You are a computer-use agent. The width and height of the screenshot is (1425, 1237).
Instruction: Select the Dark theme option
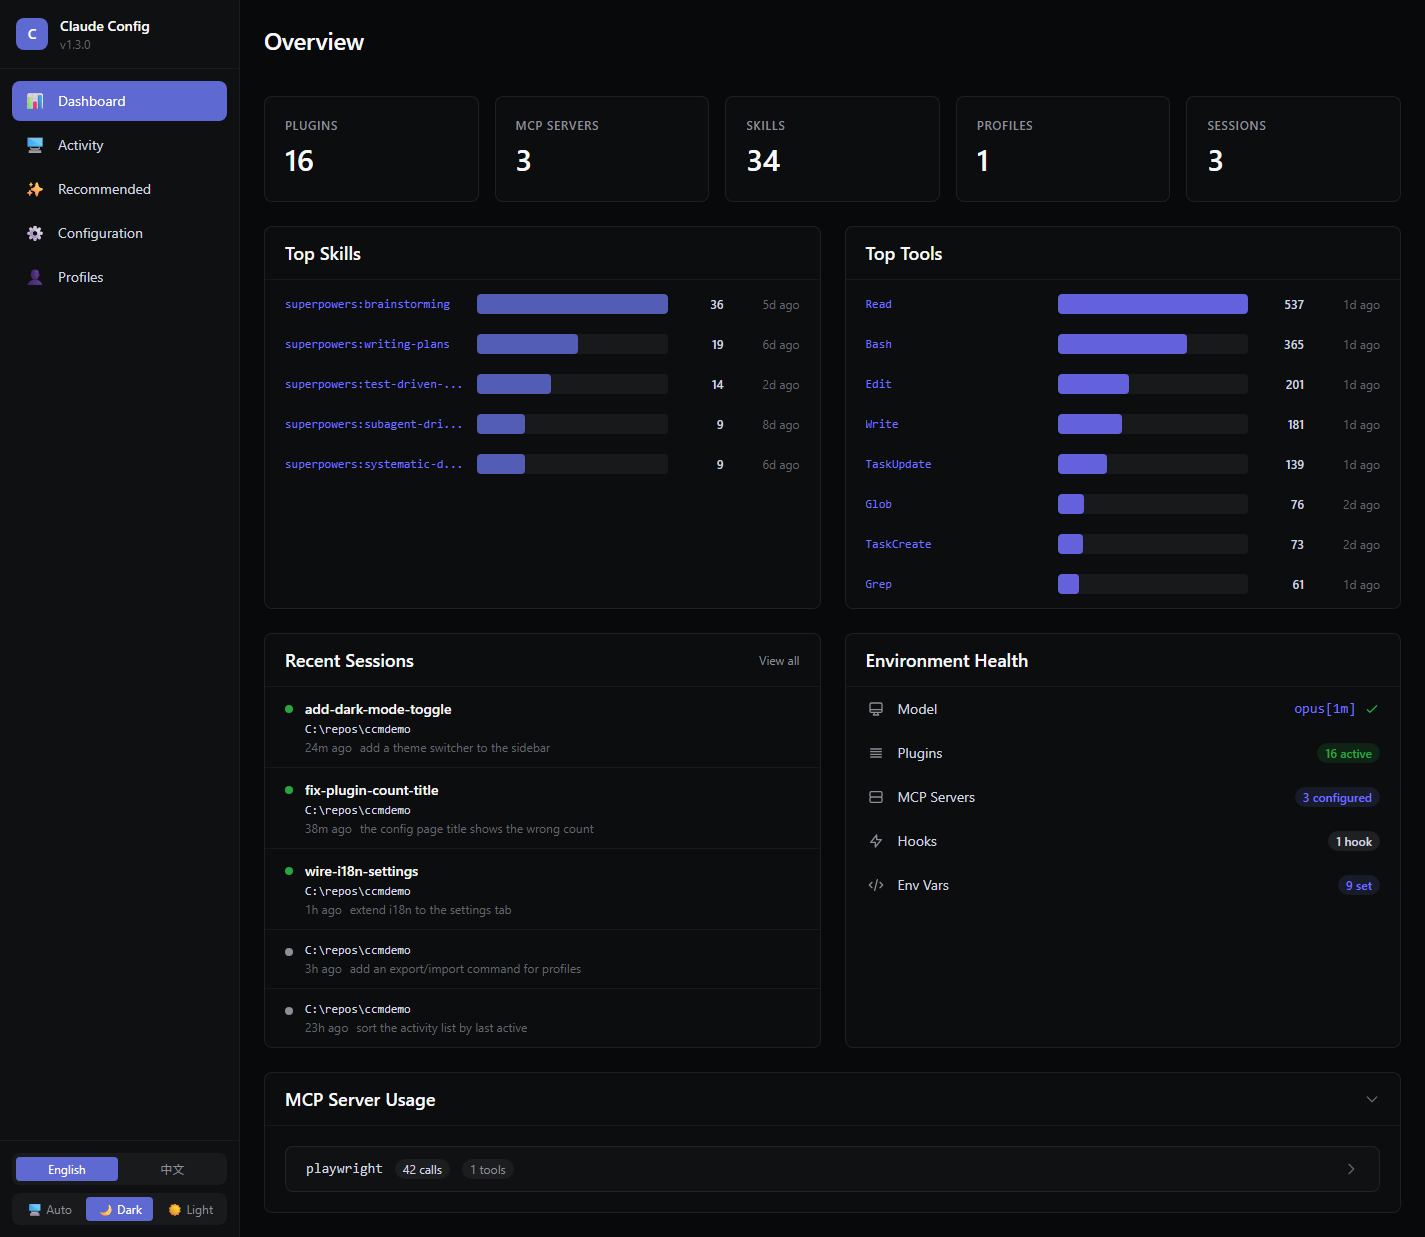pos(120,1209)
